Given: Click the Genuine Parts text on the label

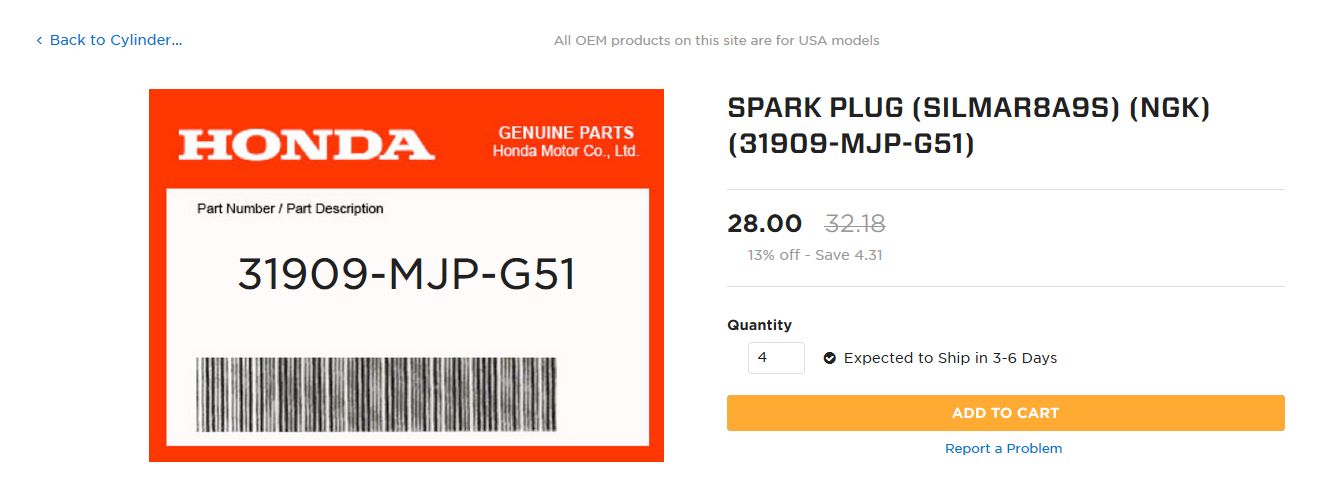Looking at the screenshot, I should click(x=565, y=132).
